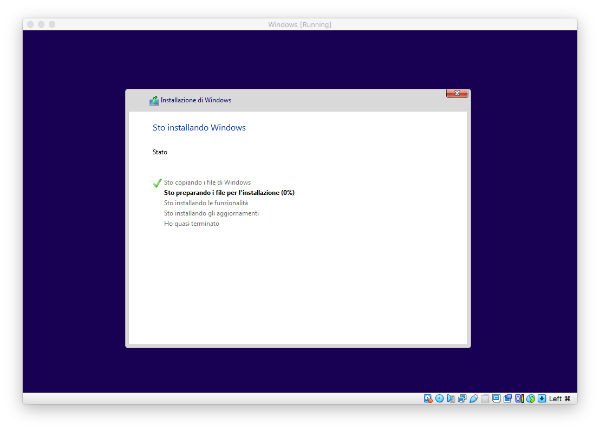Screen dimensions: 600x431
Task: Open the greyed shared folders indicator
Action: pos(485,398)
